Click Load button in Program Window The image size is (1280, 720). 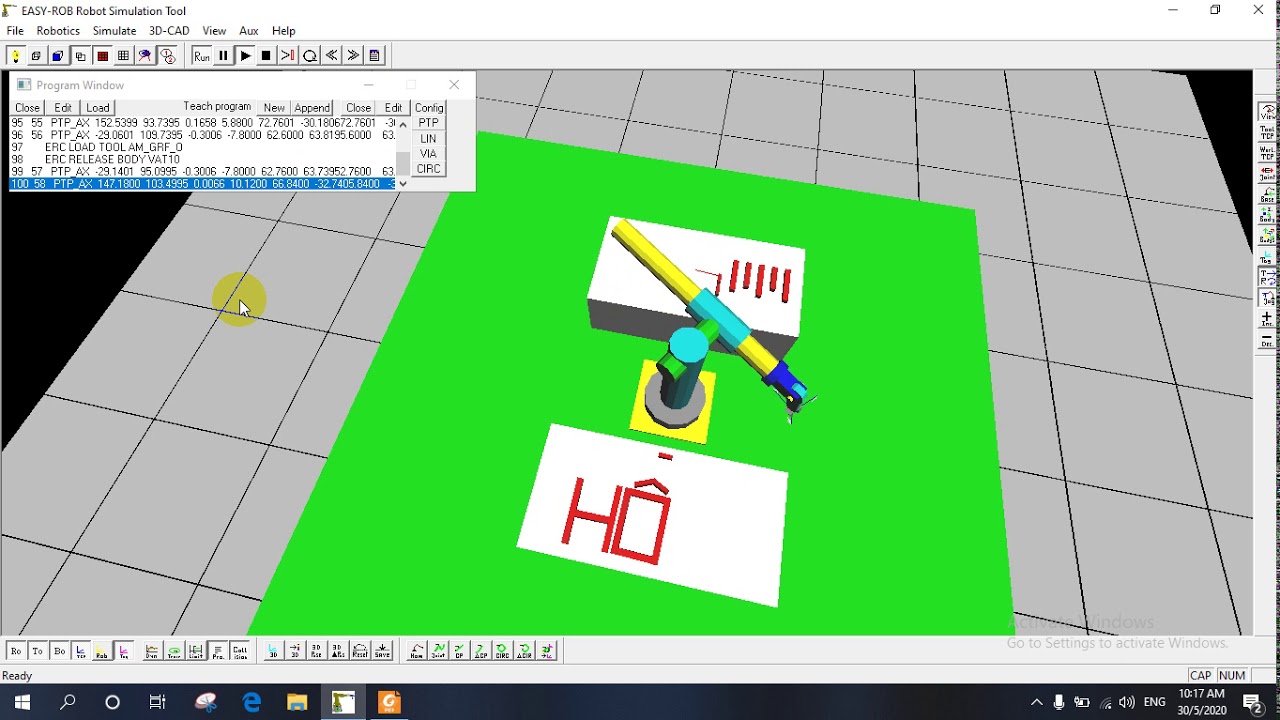98,108
